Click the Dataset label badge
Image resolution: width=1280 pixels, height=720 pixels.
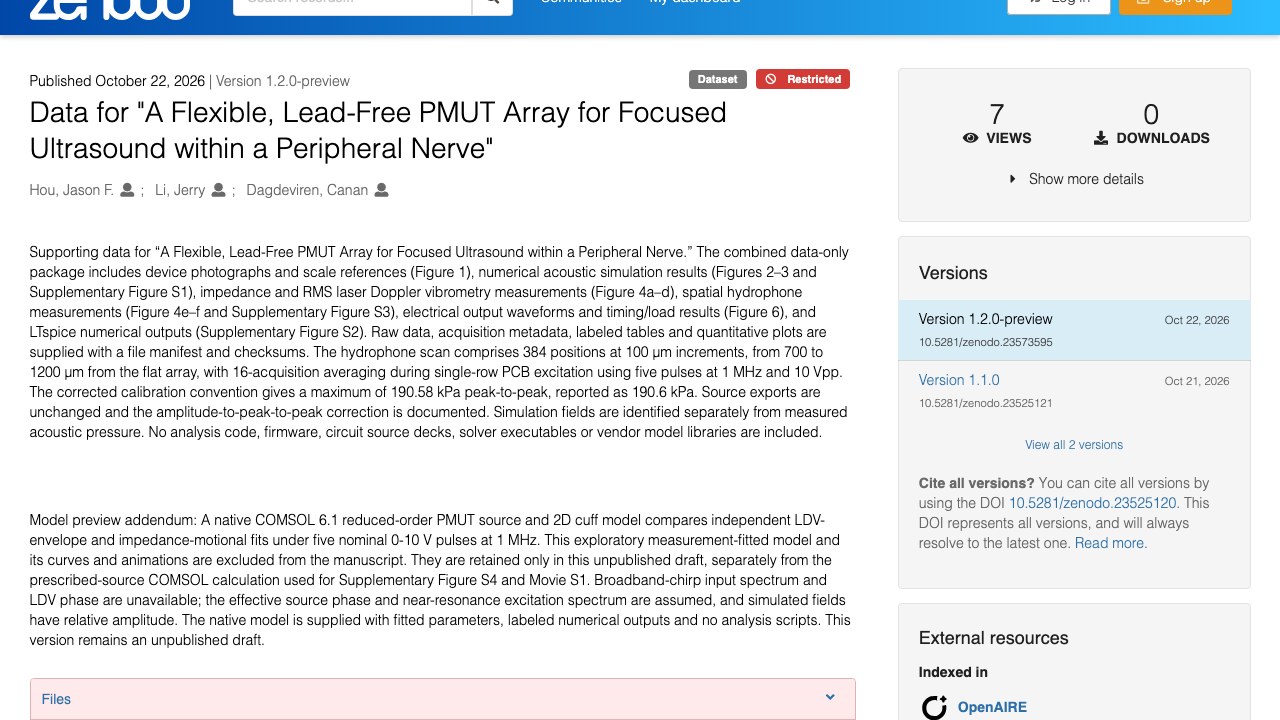coord(718,79)
